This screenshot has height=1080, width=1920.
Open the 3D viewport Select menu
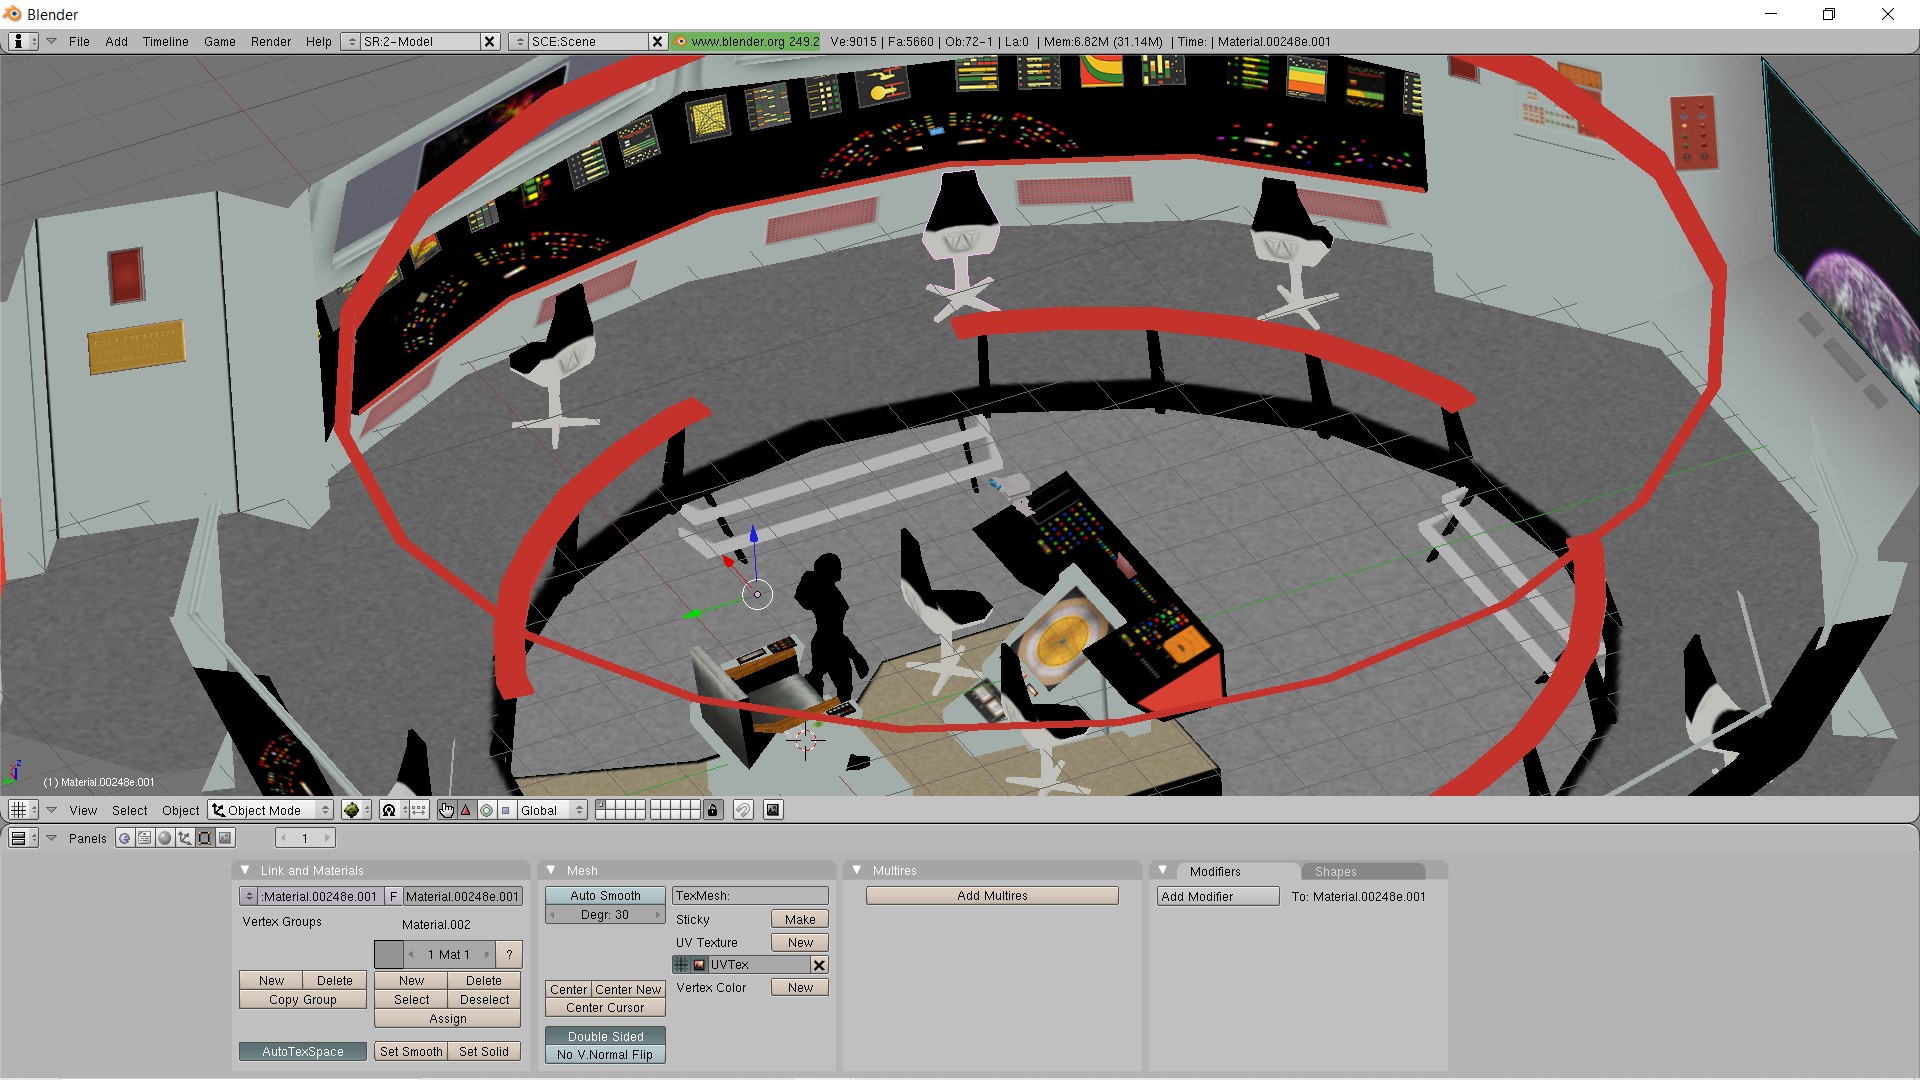coord(129,811)
